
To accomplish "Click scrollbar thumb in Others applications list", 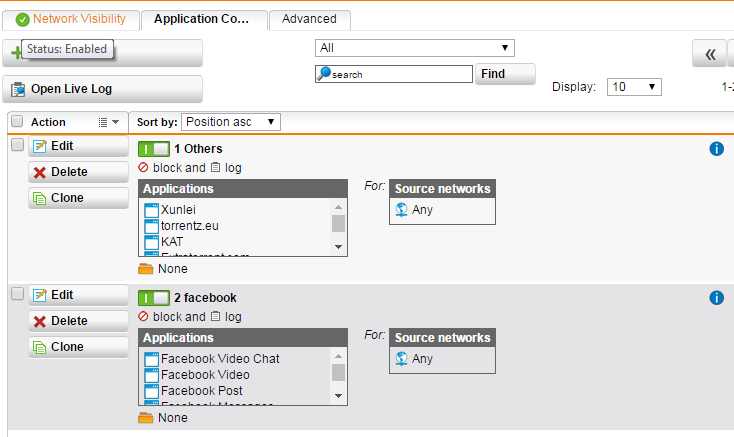I will pos(338,223).
